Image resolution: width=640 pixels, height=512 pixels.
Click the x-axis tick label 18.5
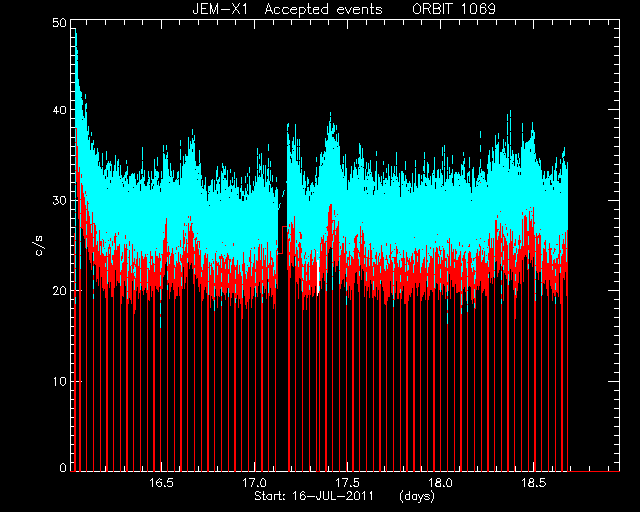coord(533,483)
